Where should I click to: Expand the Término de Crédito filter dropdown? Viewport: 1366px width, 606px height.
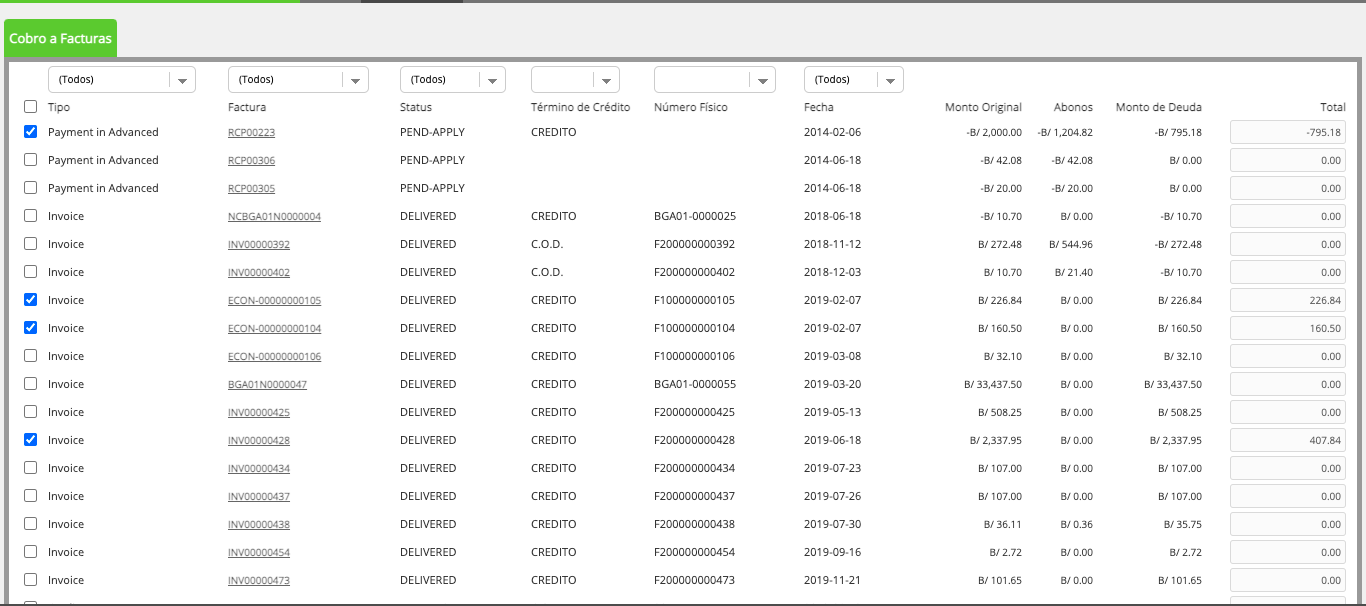pyautogui.click(x=575, y=80)
